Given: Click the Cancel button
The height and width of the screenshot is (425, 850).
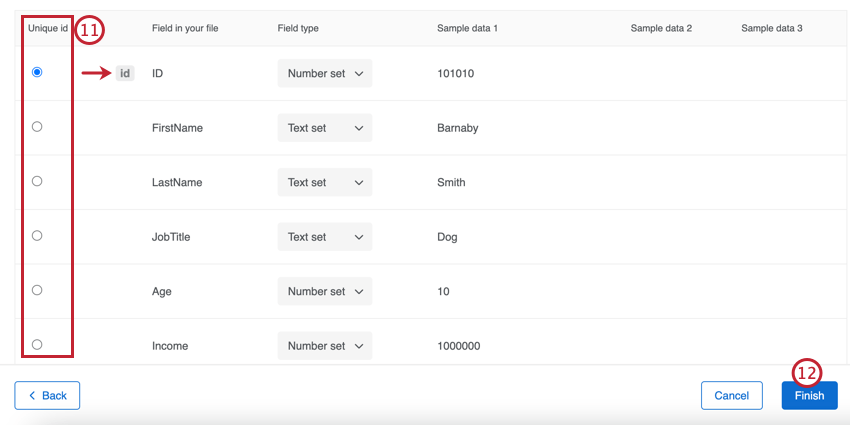Looking at the screenshot, I should tap(731, 395).
